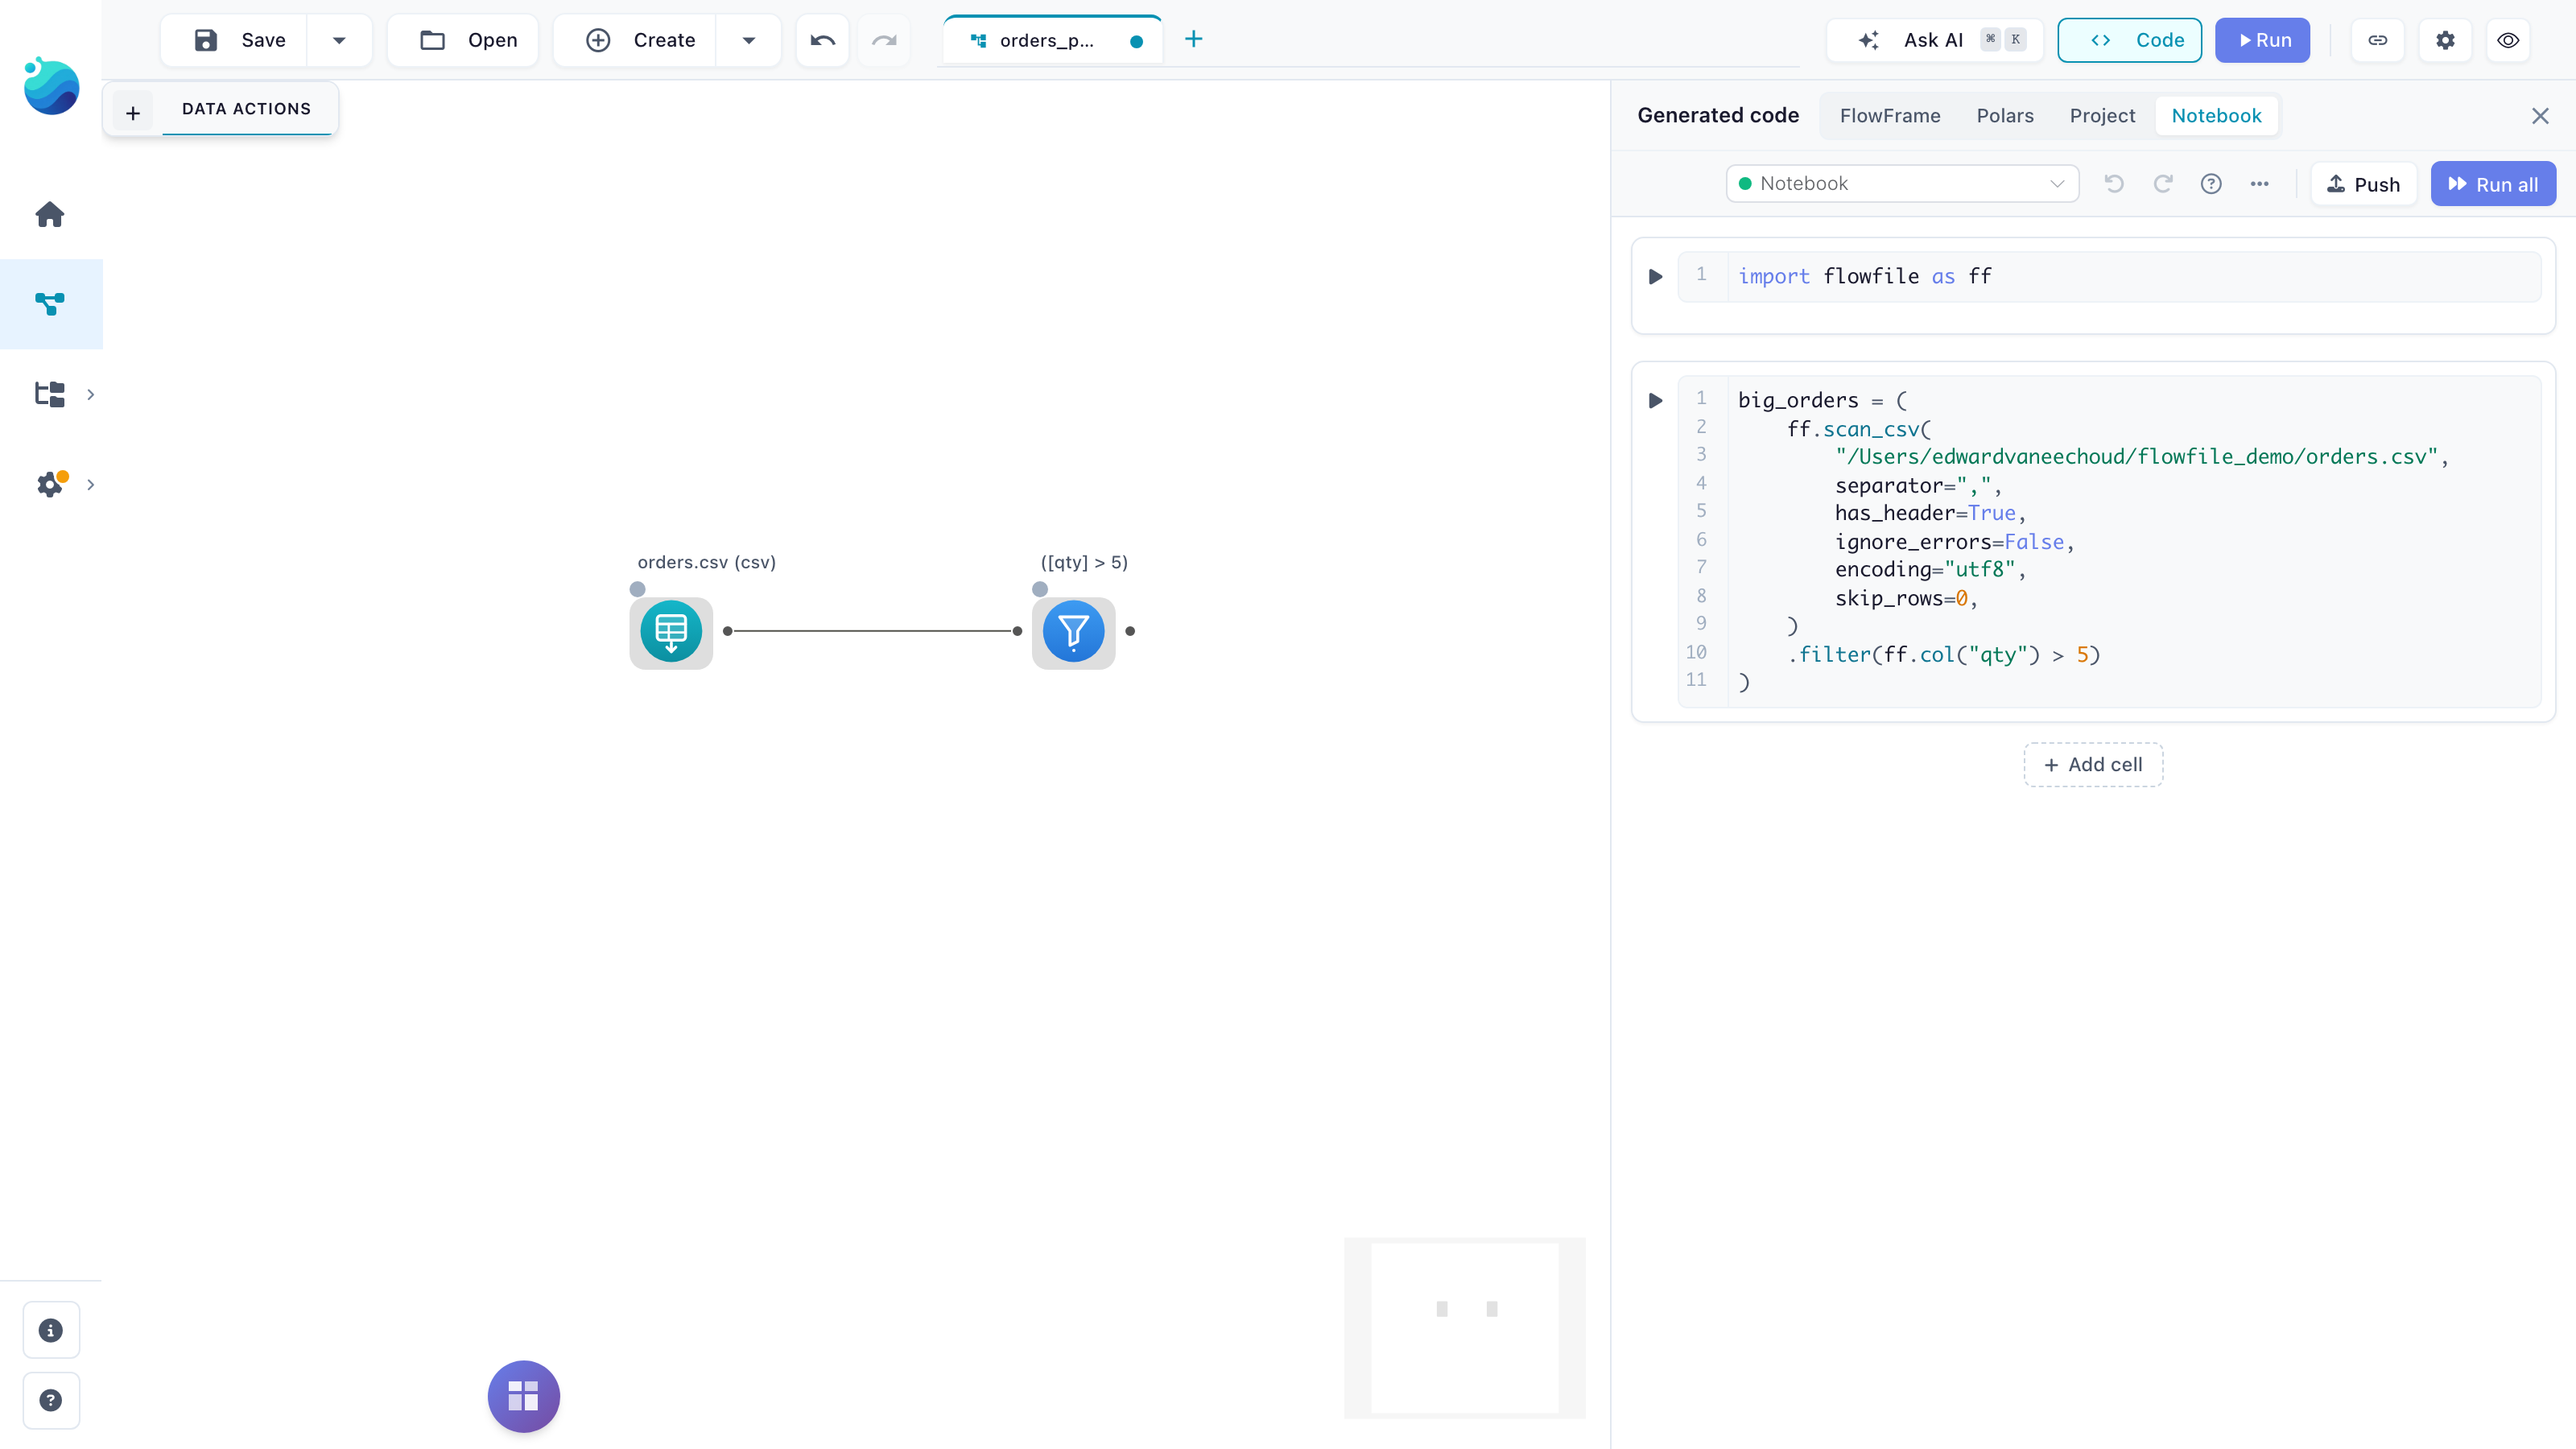Select the orders_p... flow tab

click(x=1051, y=40)
